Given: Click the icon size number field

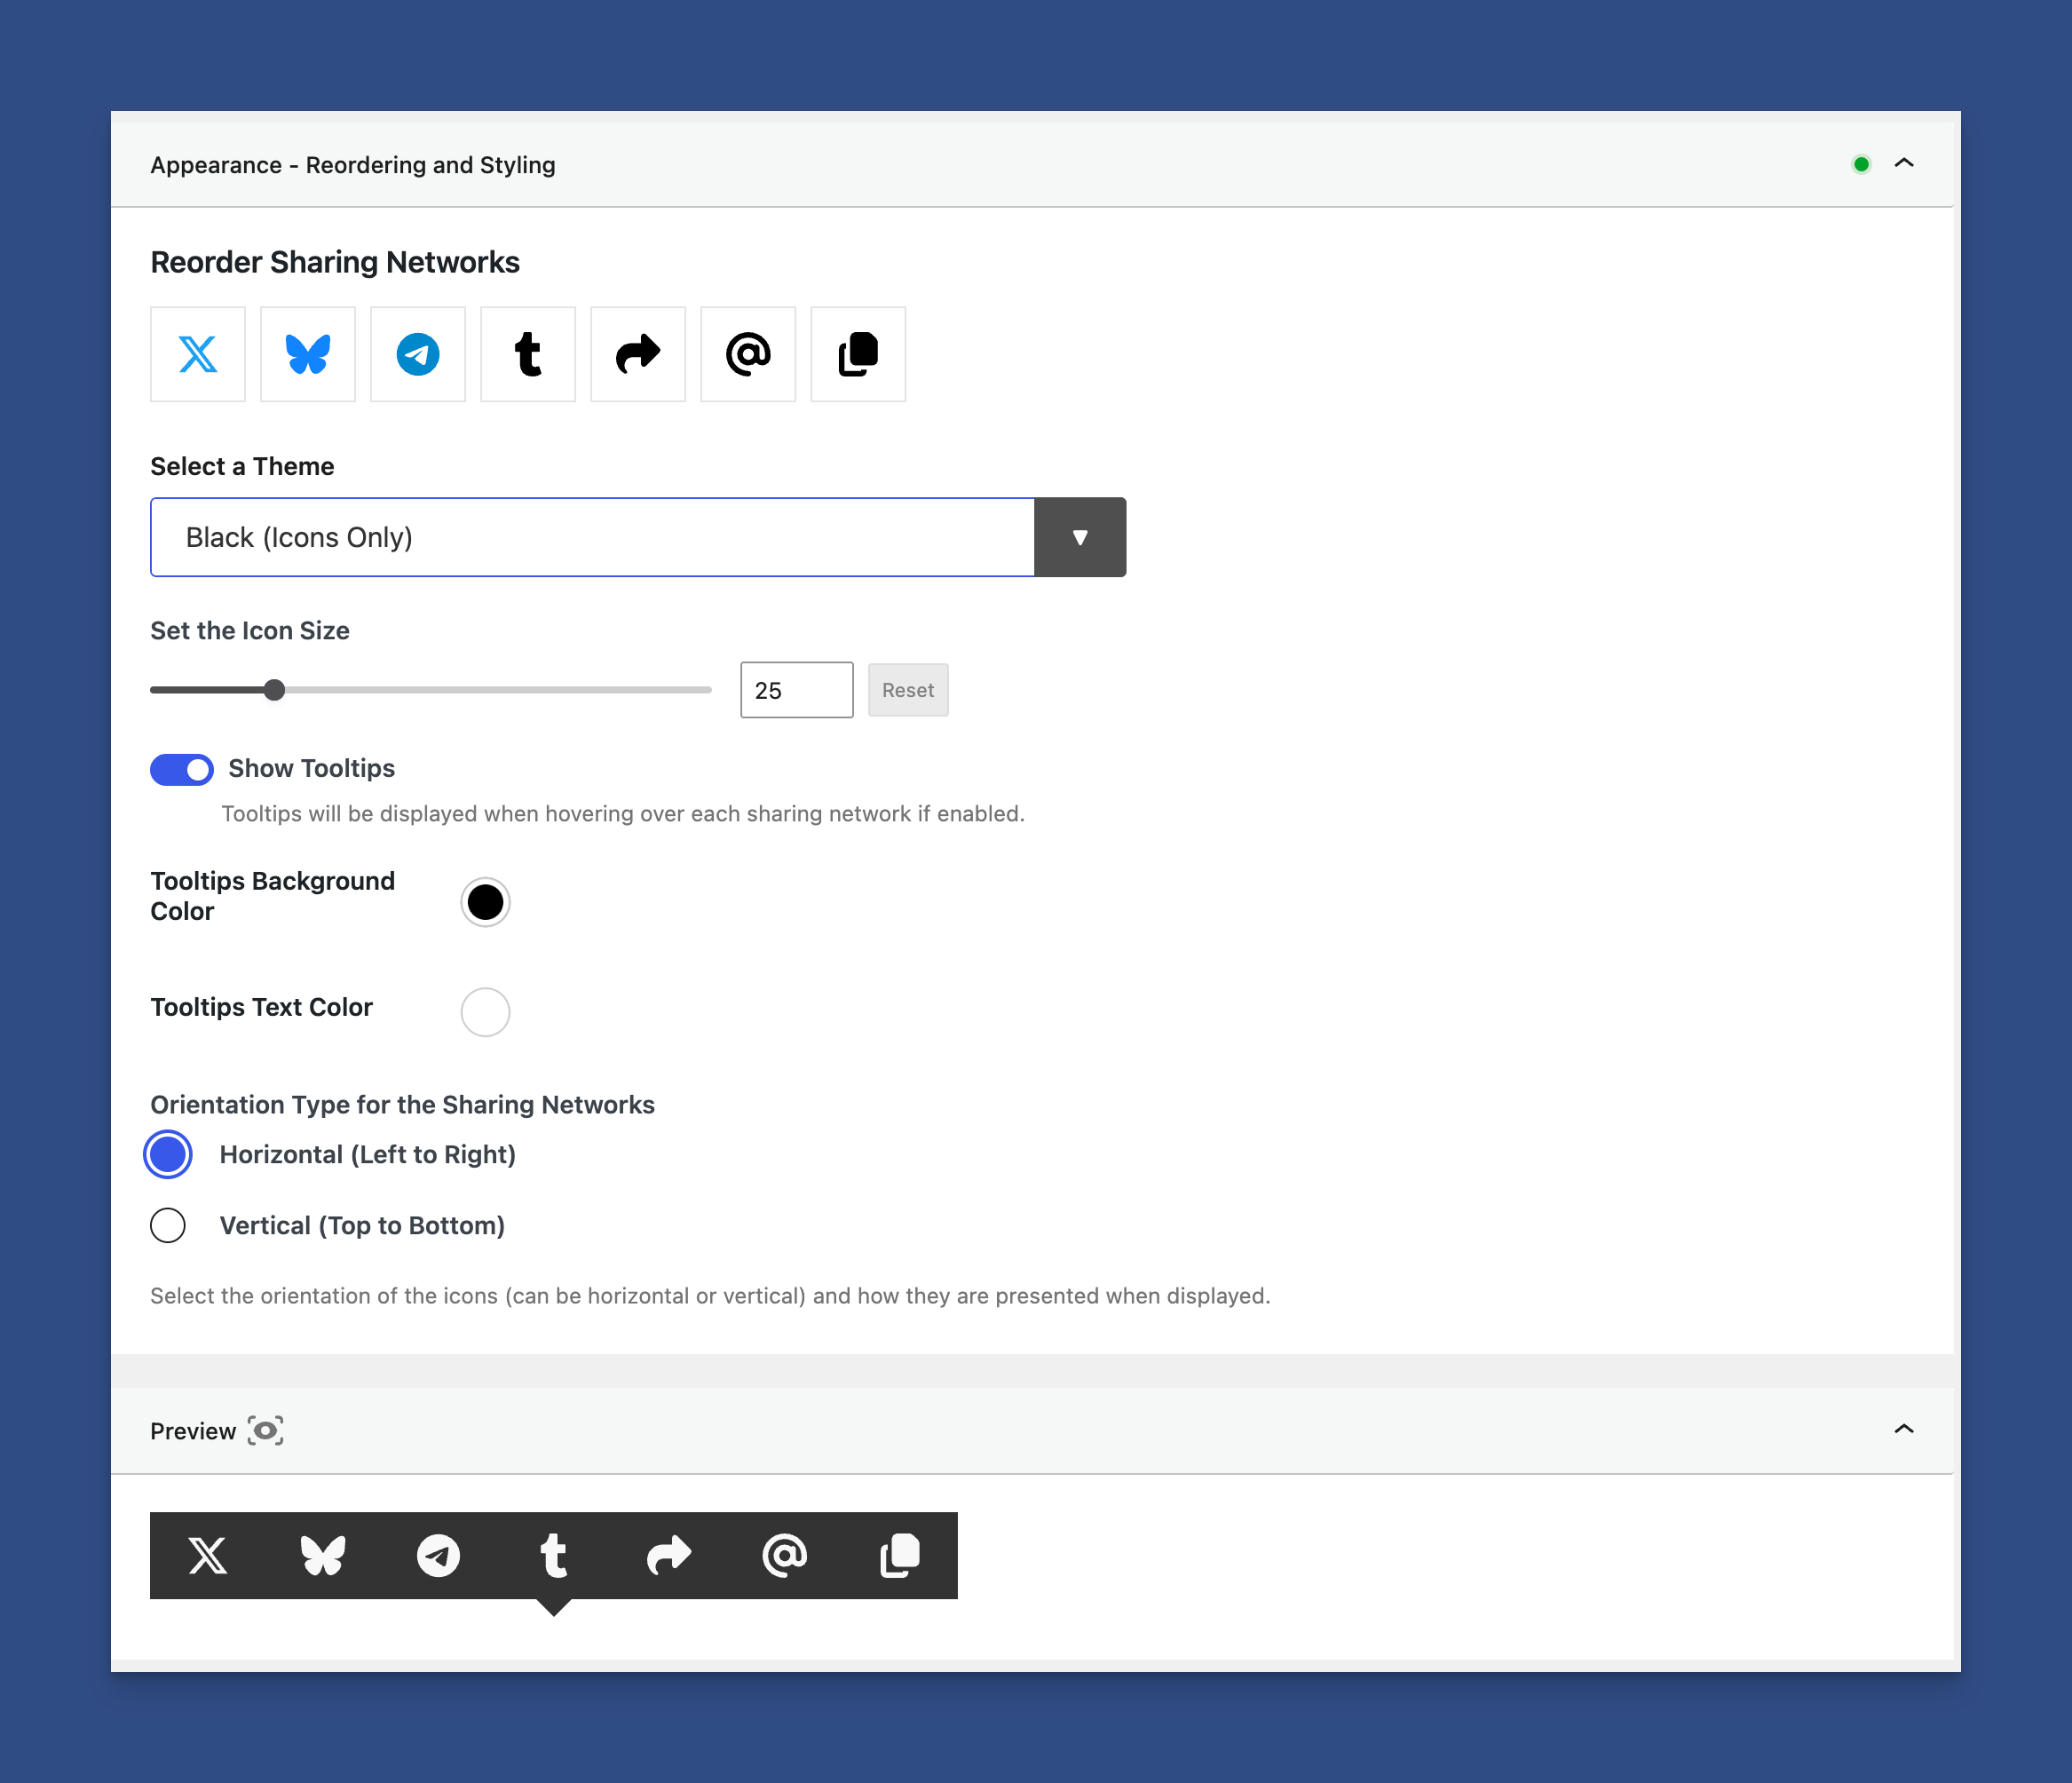Looking at the screenshot, I should tap(796, 690).
